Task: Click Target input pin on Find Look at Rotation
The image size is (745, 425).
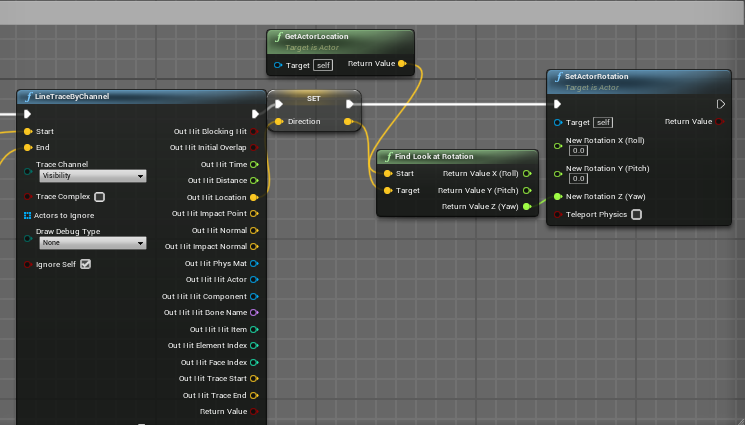Action: tap(388, 190)
